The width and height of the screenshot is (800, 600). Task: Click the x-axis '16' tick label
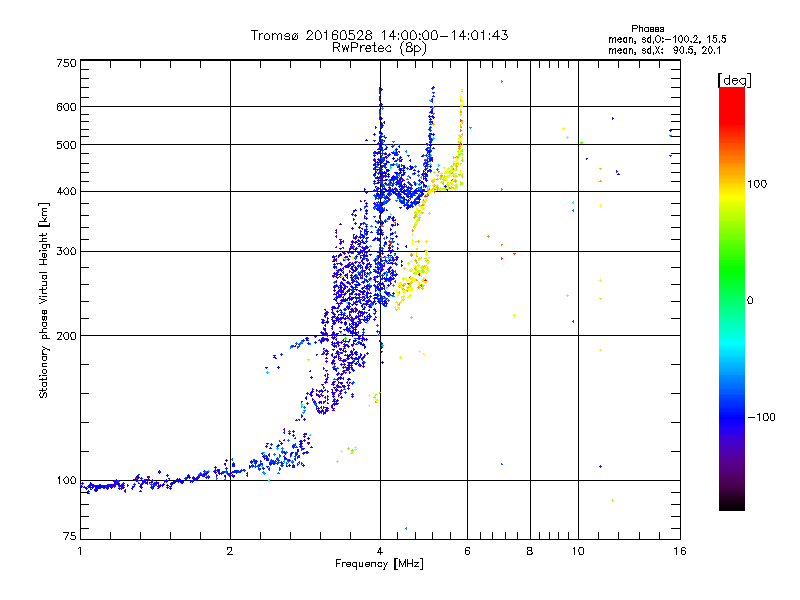click(680, 551)
